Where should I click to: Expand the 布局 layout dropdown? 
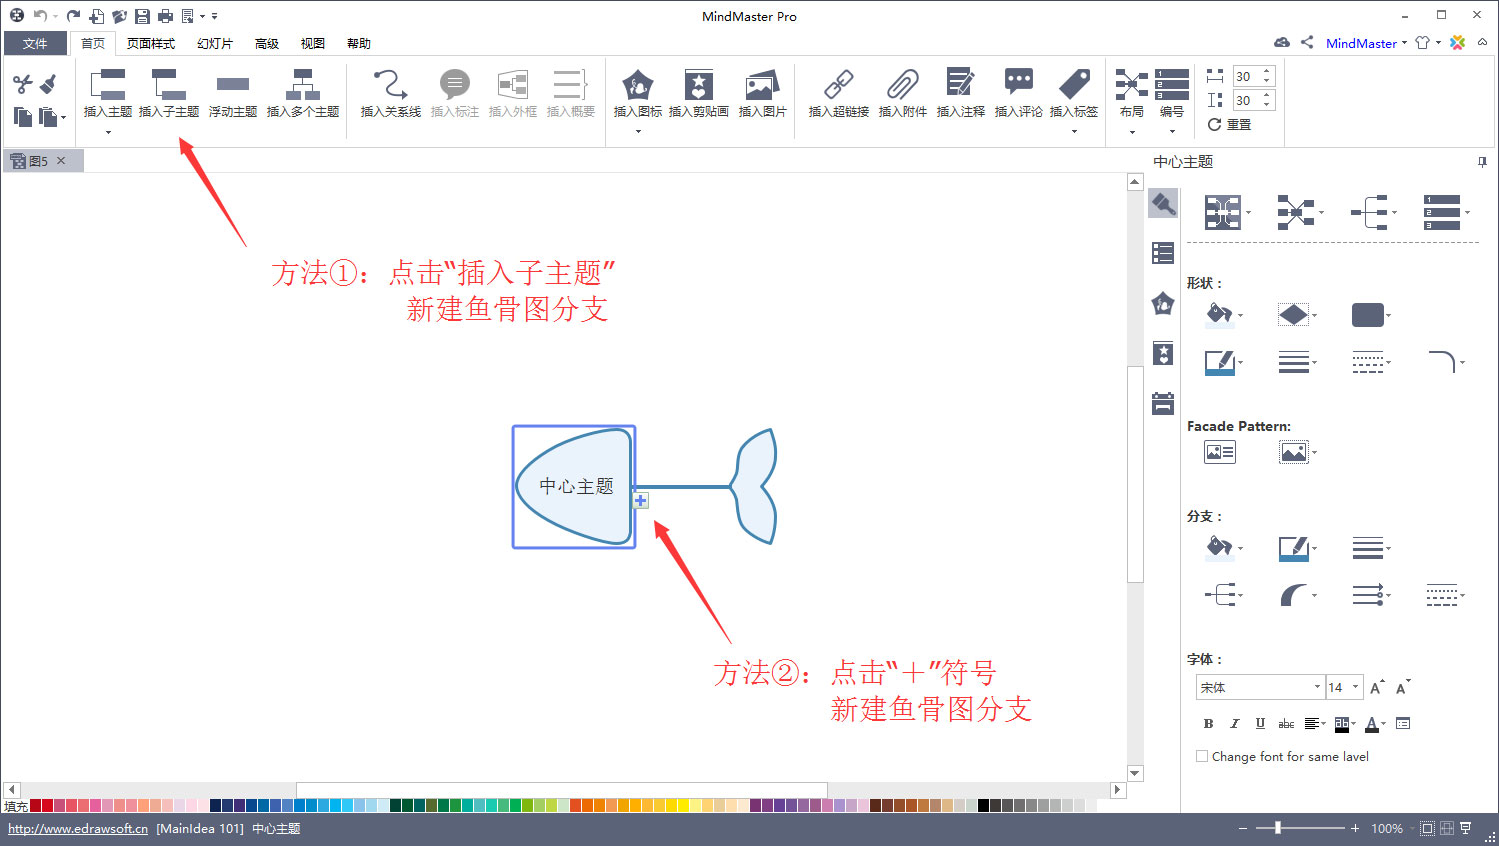click(1132, 132)
